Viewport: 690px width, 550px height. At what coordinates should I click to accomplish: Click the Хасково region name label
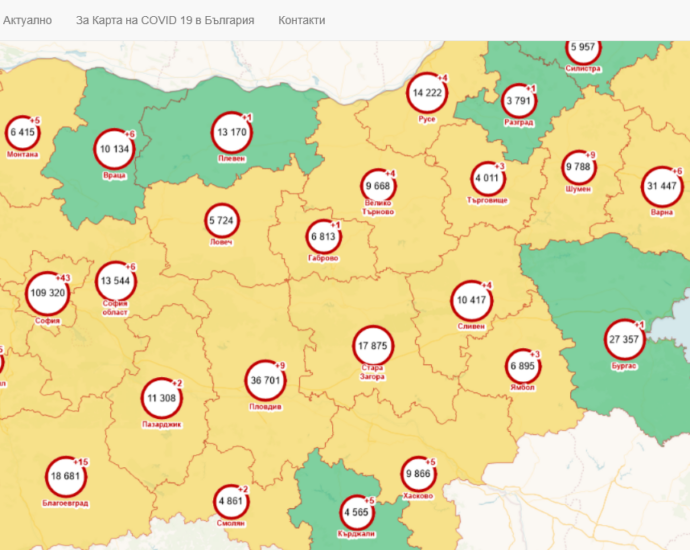[x=418, y=496]
